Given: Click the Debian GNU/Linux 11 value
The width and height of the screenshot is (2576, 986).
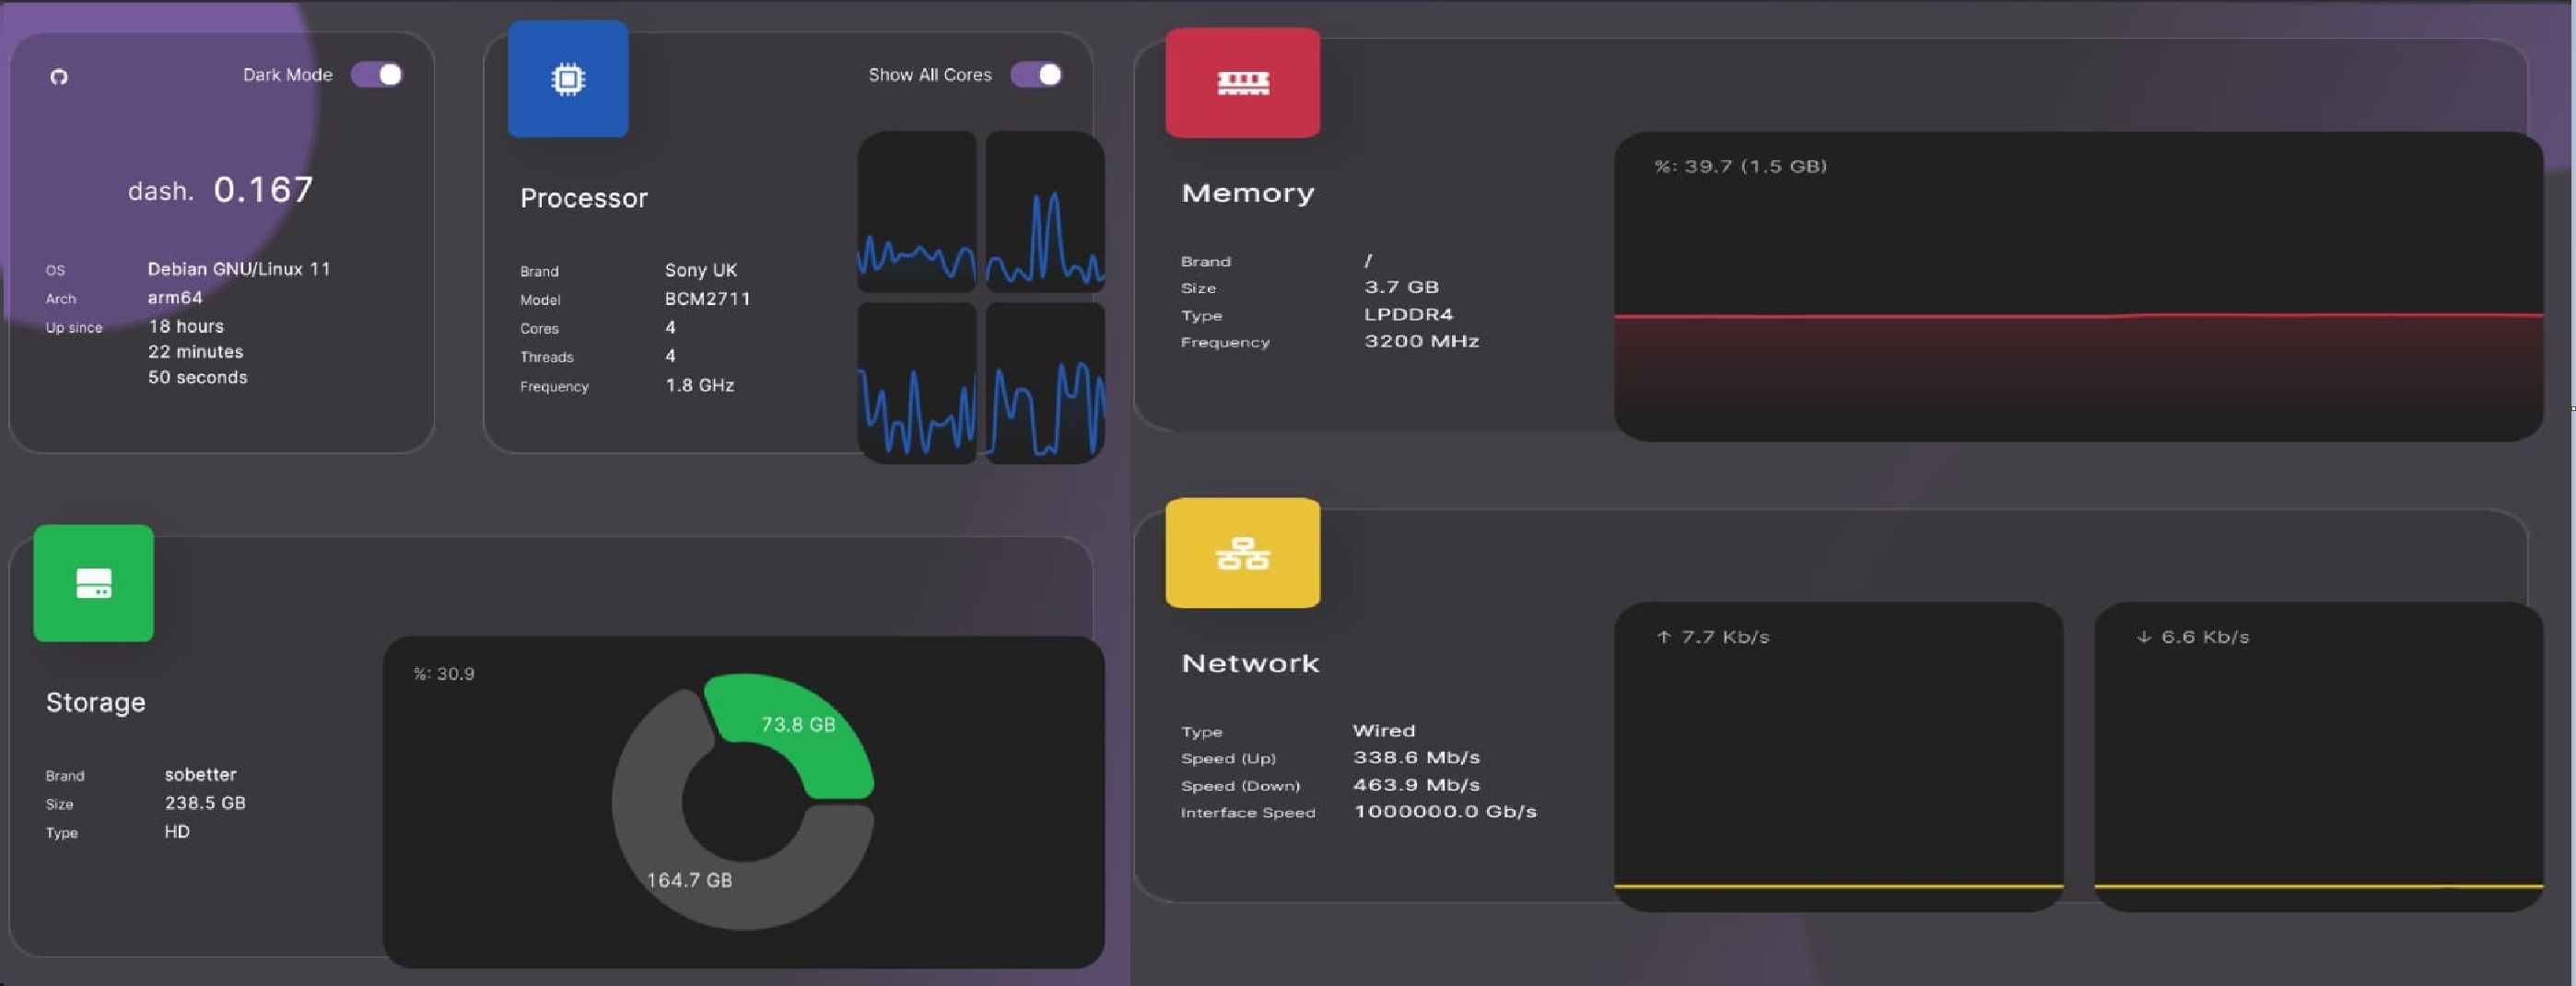Looking at the screenshot, I should click(x=239, y=269).
